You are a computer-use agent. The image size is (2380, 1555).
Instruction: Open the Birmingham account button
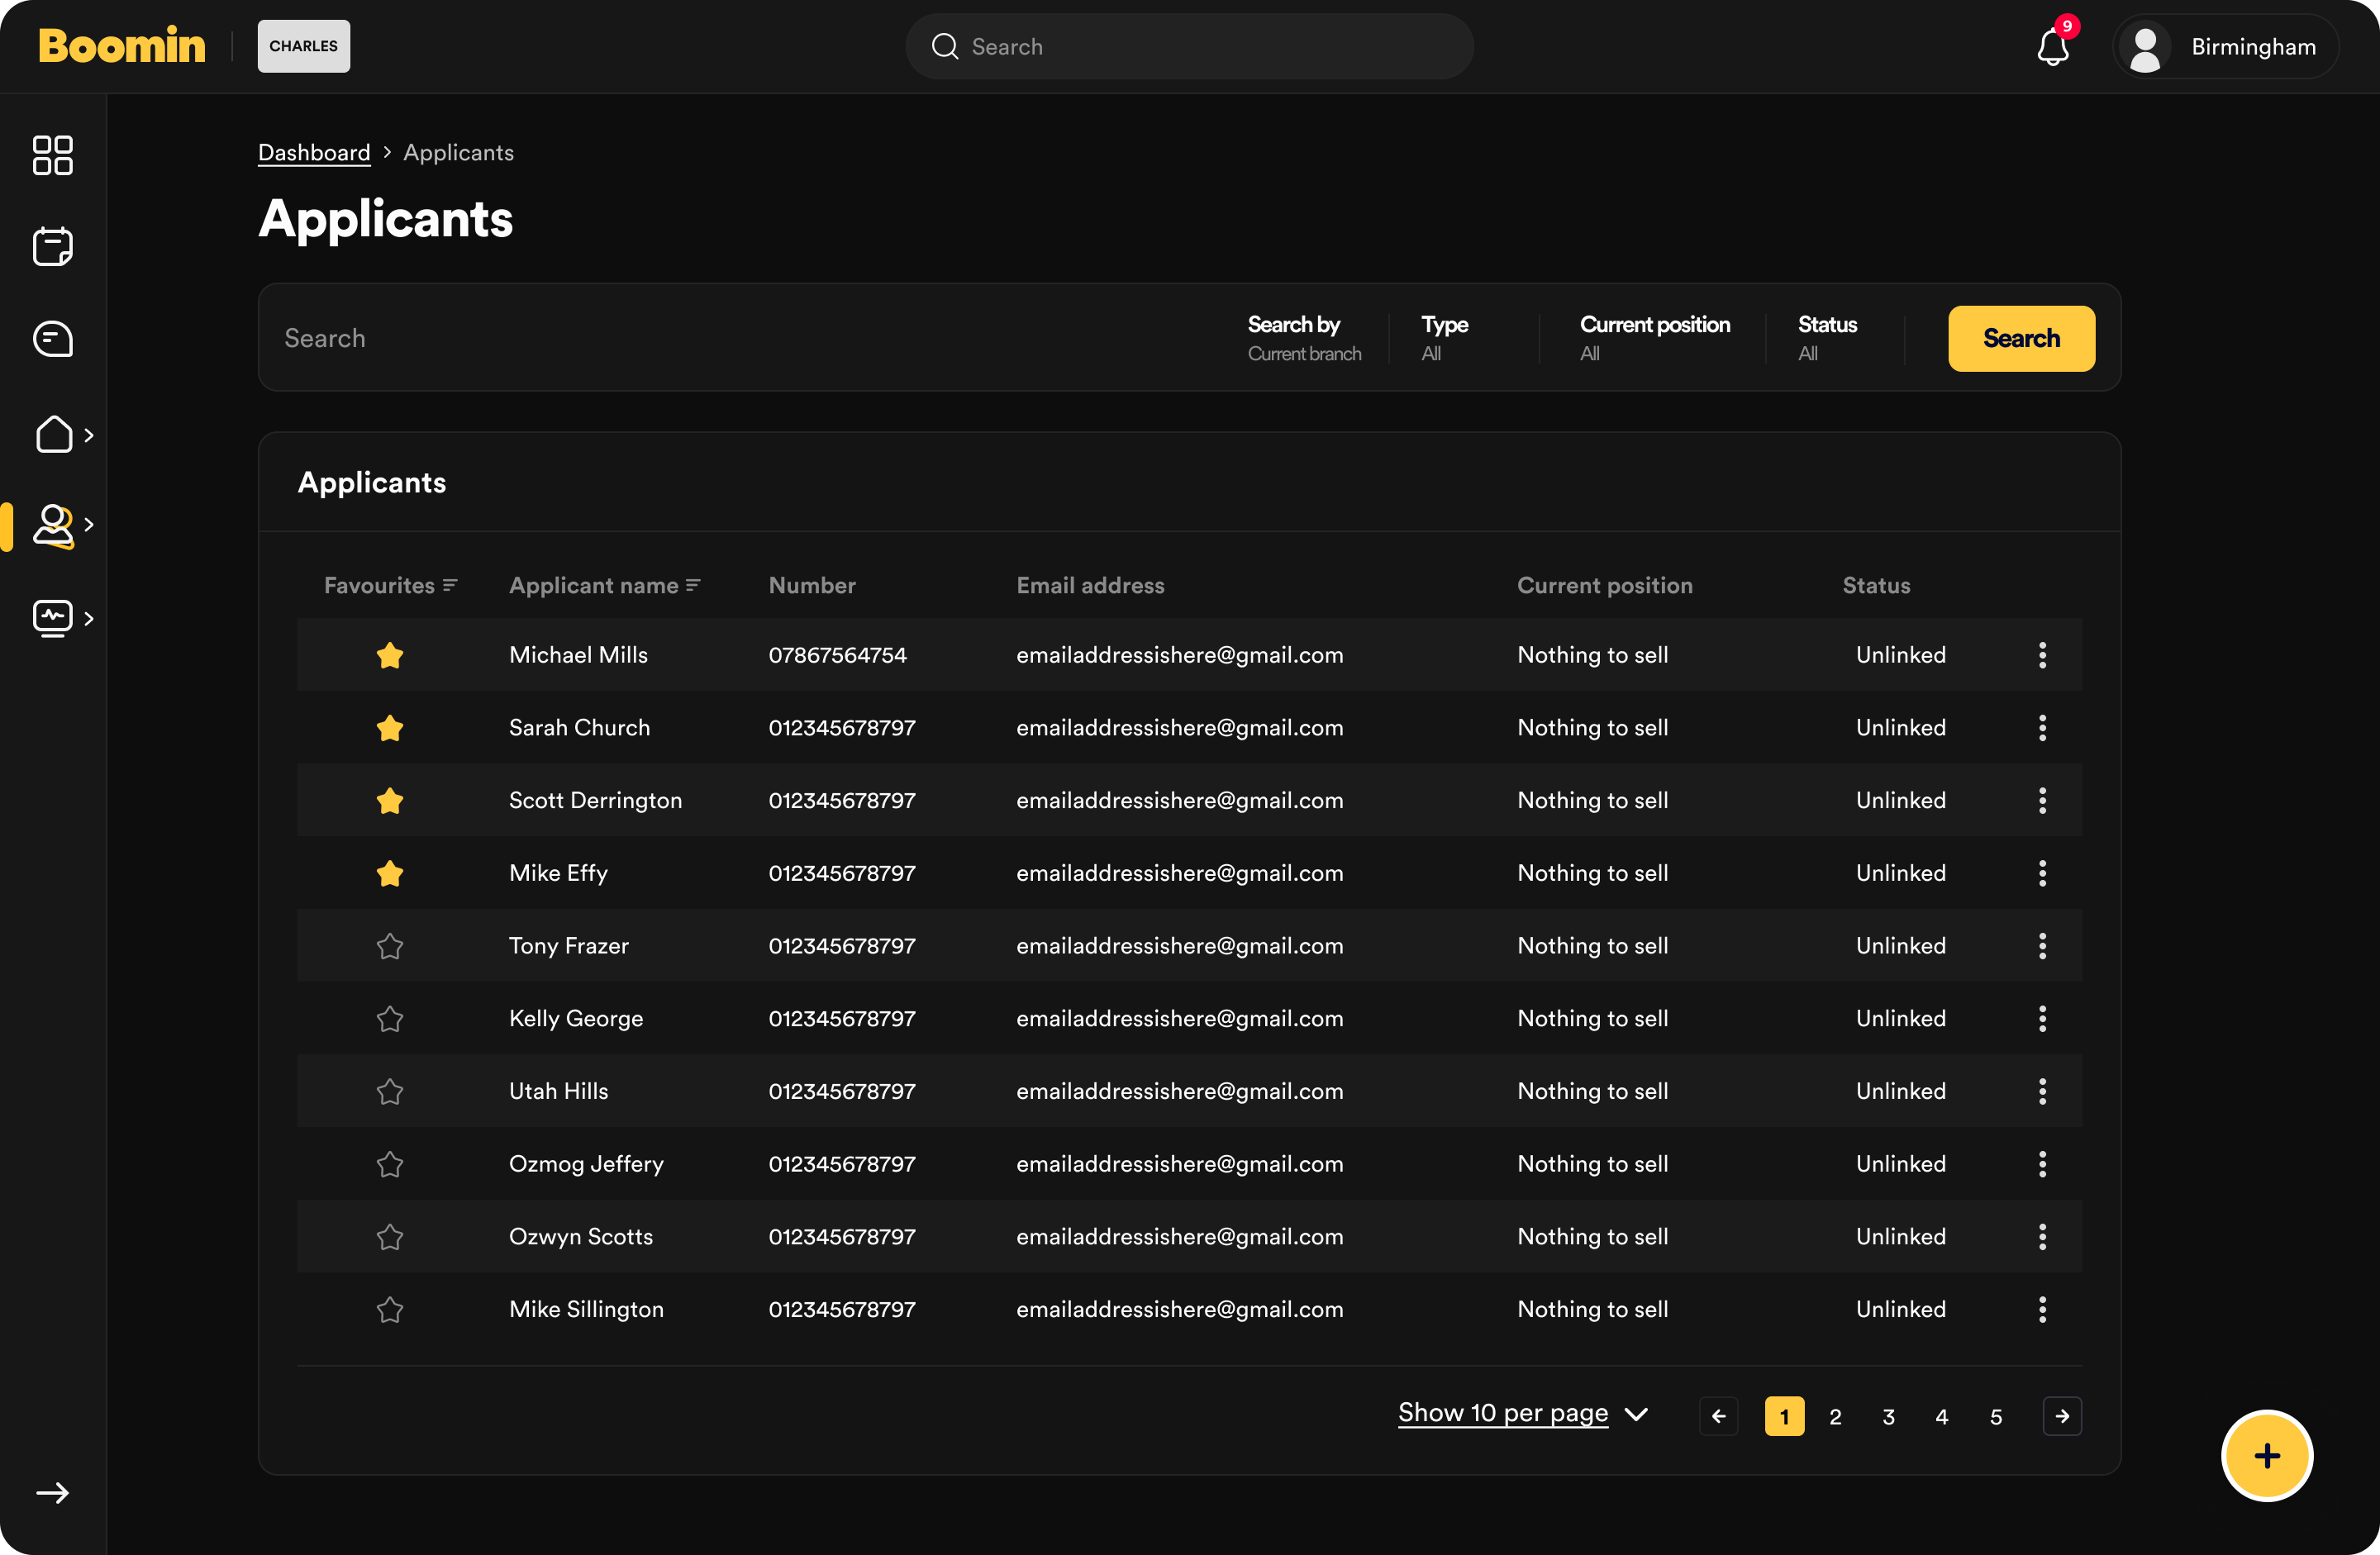[x=2225, y=47]
